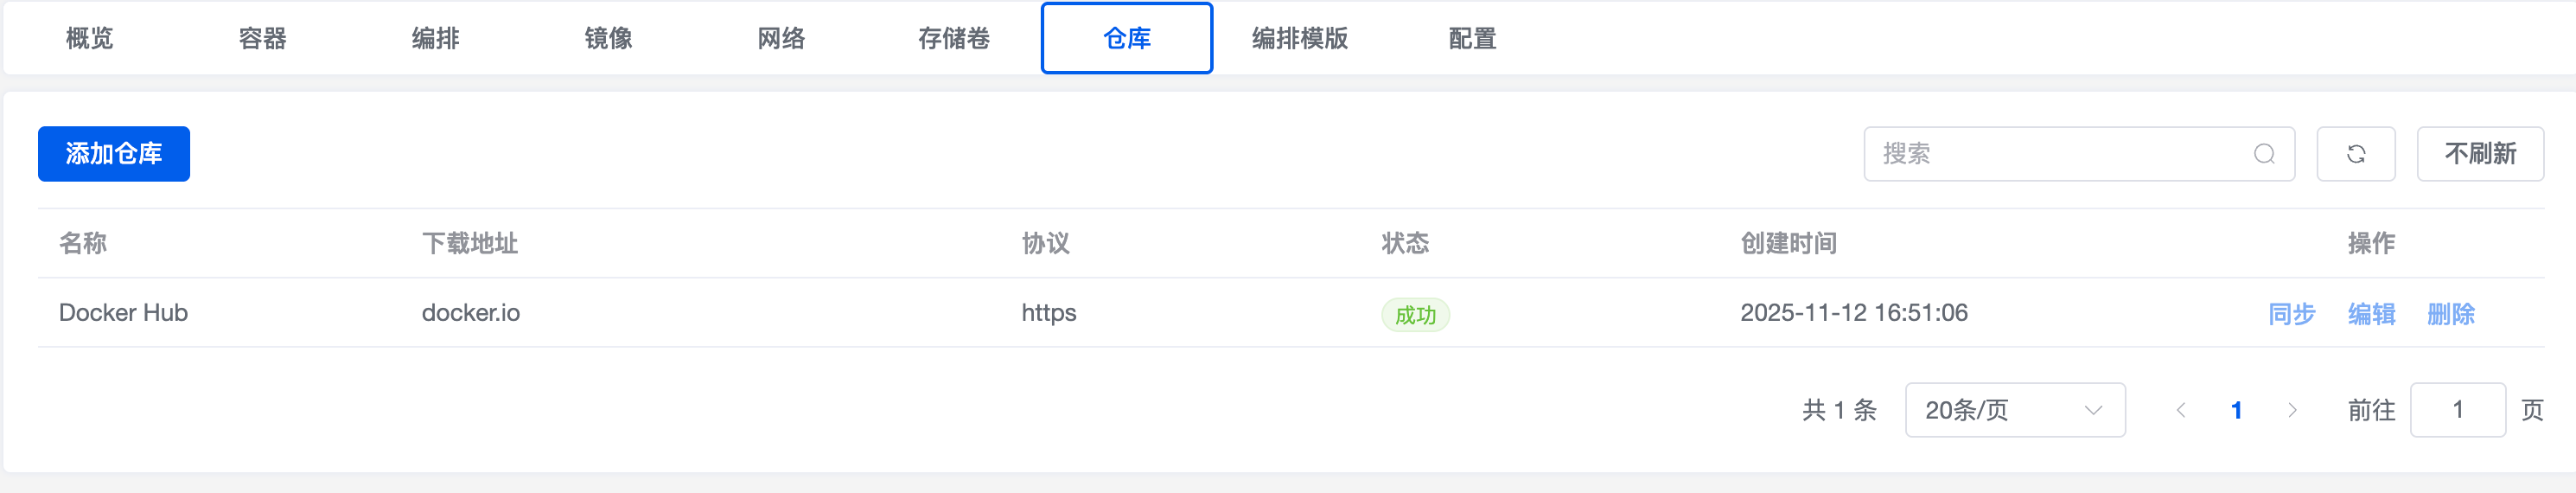
Task: Click the search magnifier icon
Action: tap(2264, 154)
